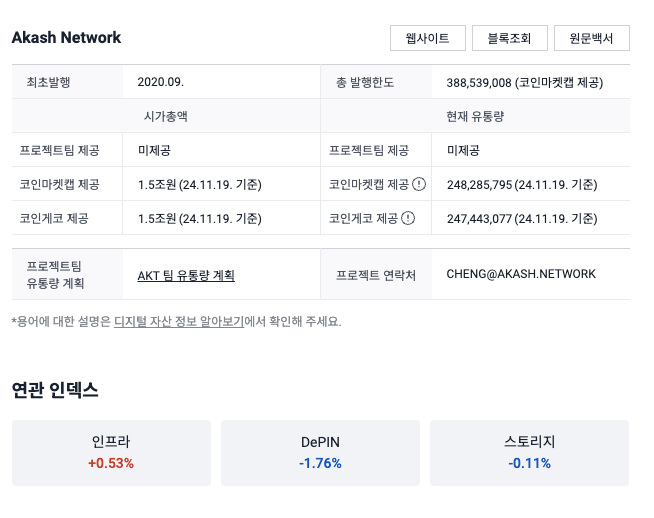
Task: Open the 원문백서 whitepaper button
Action: (x=591, y=38)
